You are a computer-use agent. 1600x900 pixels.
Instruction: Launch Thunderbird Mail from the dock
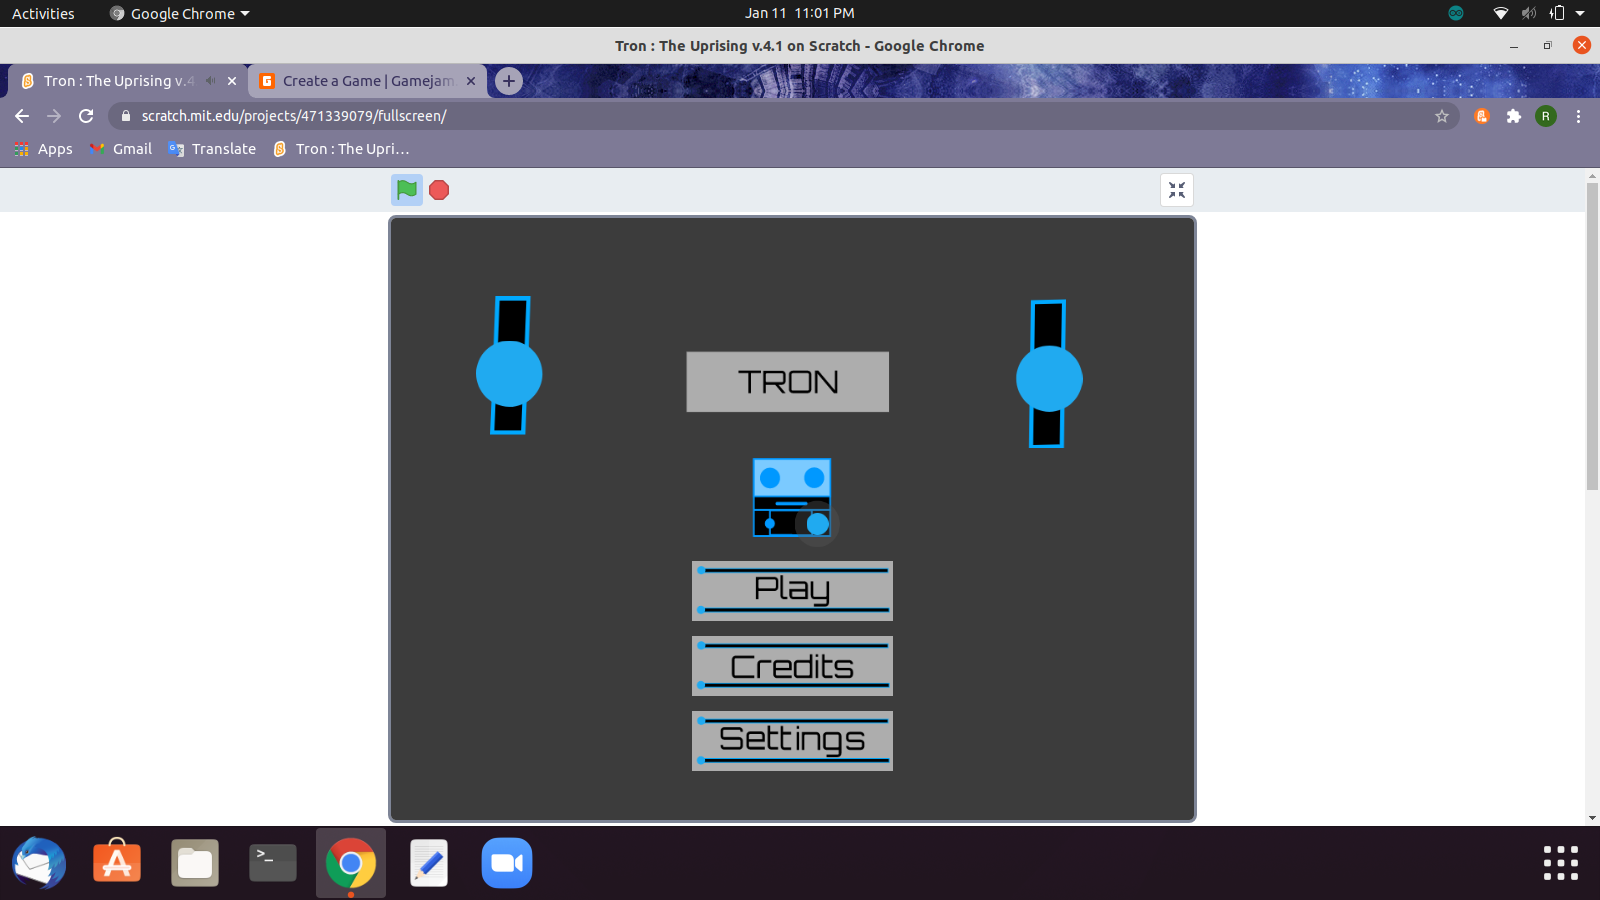click(x=39, y=863)
